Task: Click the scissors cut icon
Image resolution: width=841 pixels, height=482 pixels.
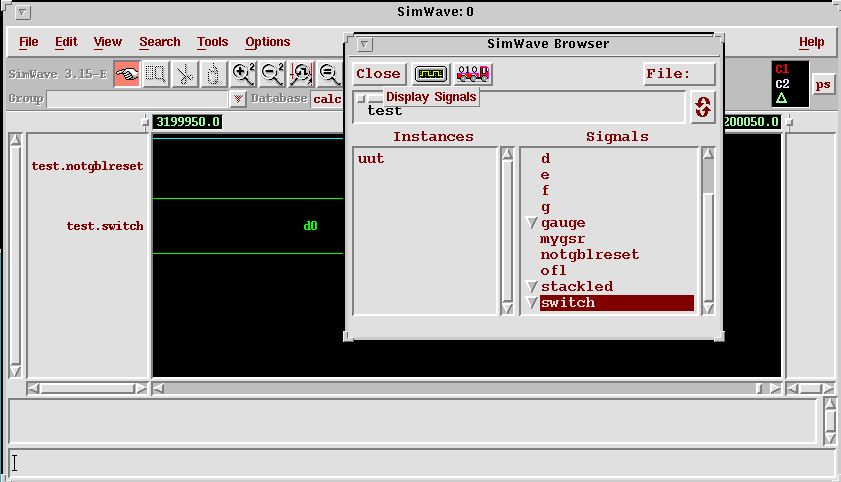Action: [184, 74]
